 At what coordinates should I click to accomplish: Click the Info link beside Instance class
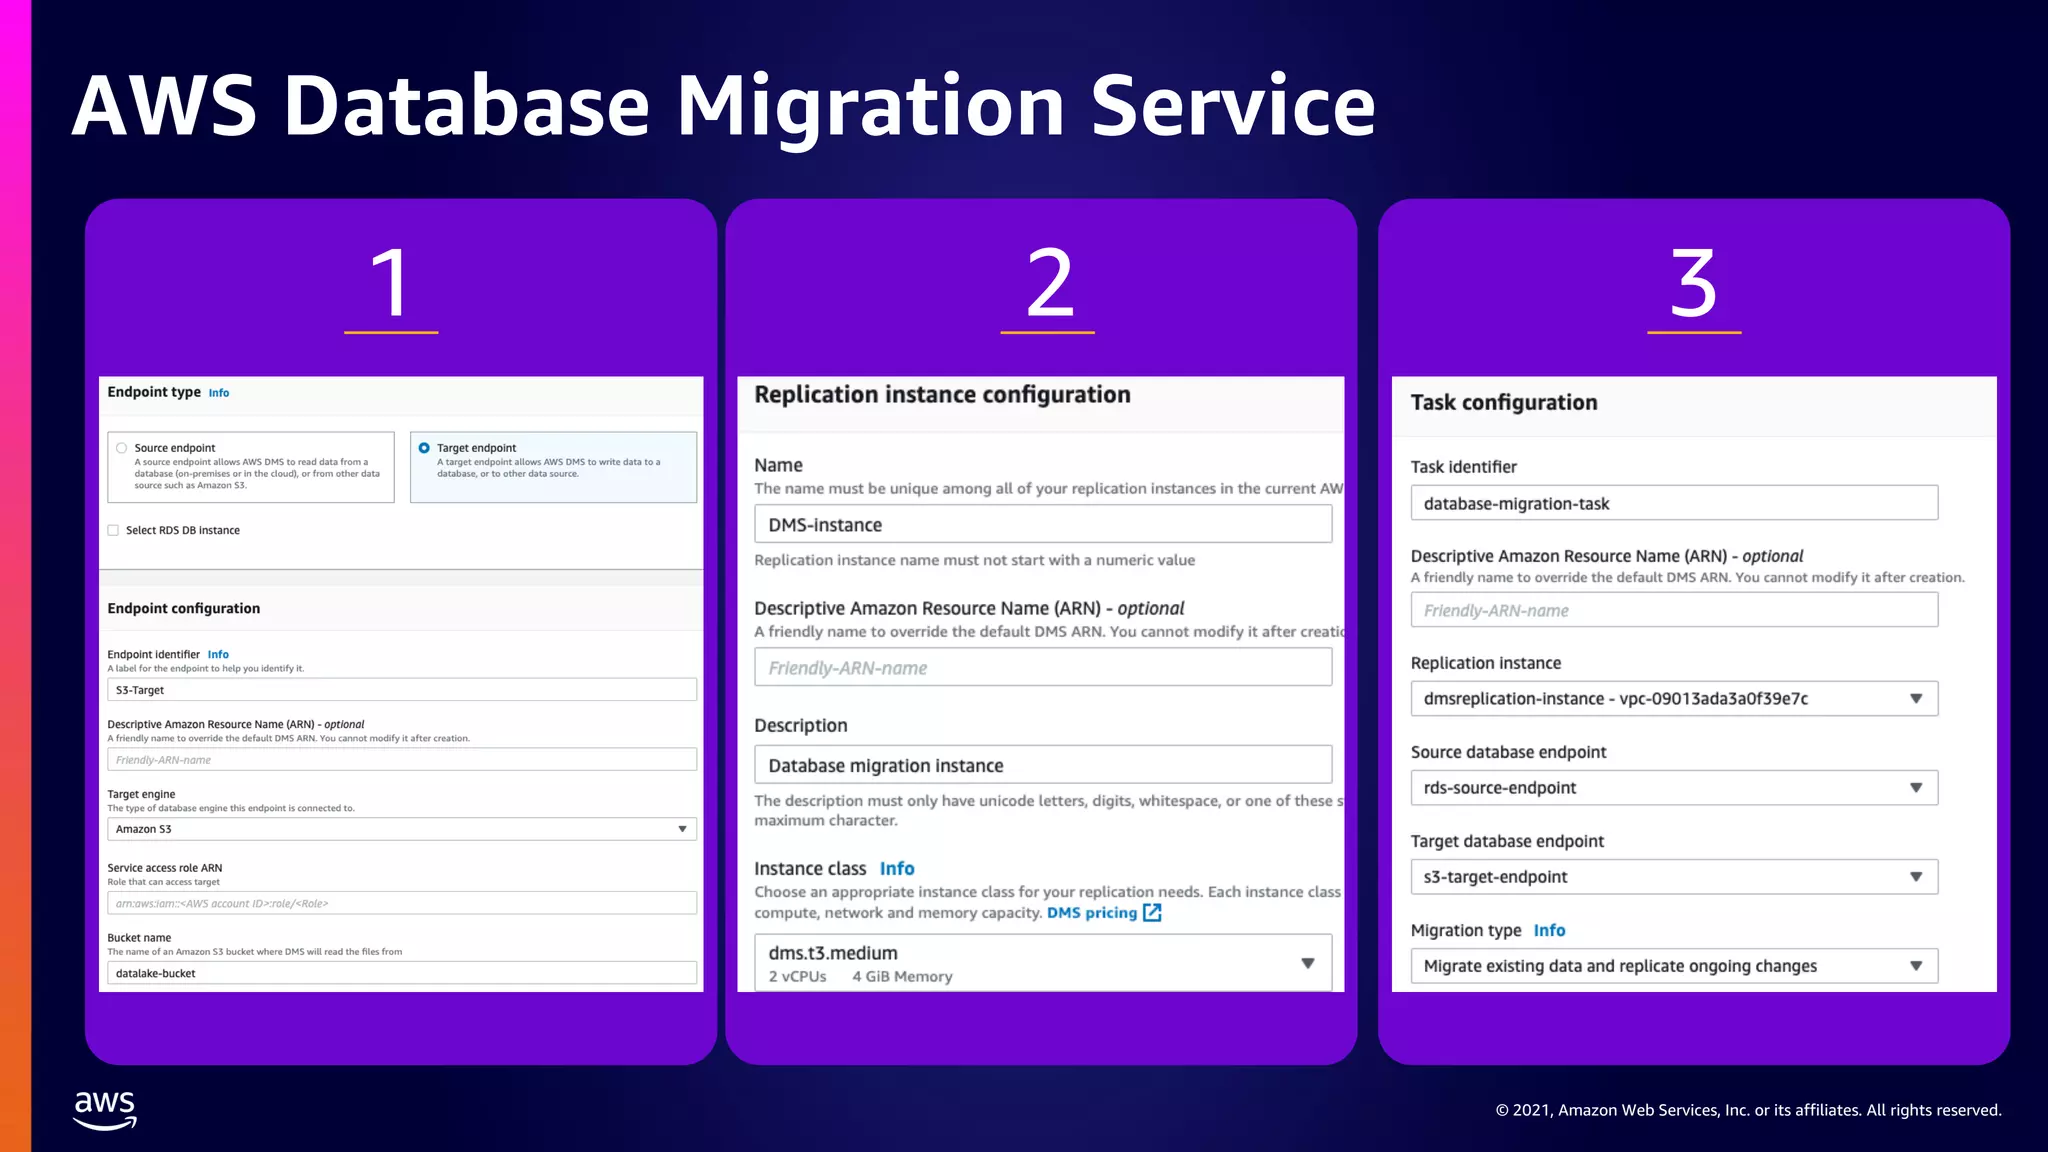897,869
